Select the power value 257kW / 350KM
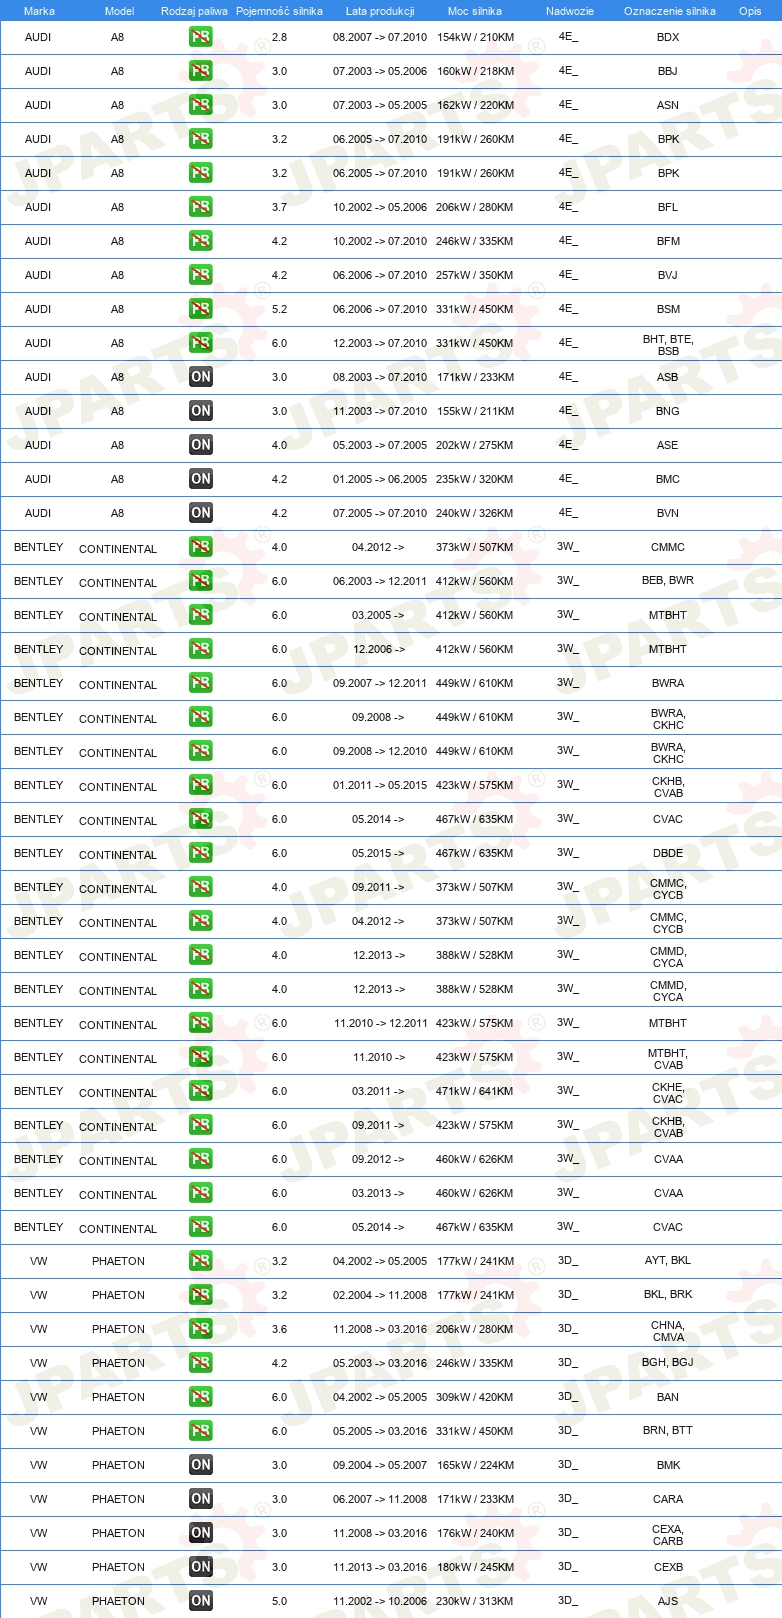The height and width of the screenshot is (1618, 782). coord(475,275)
